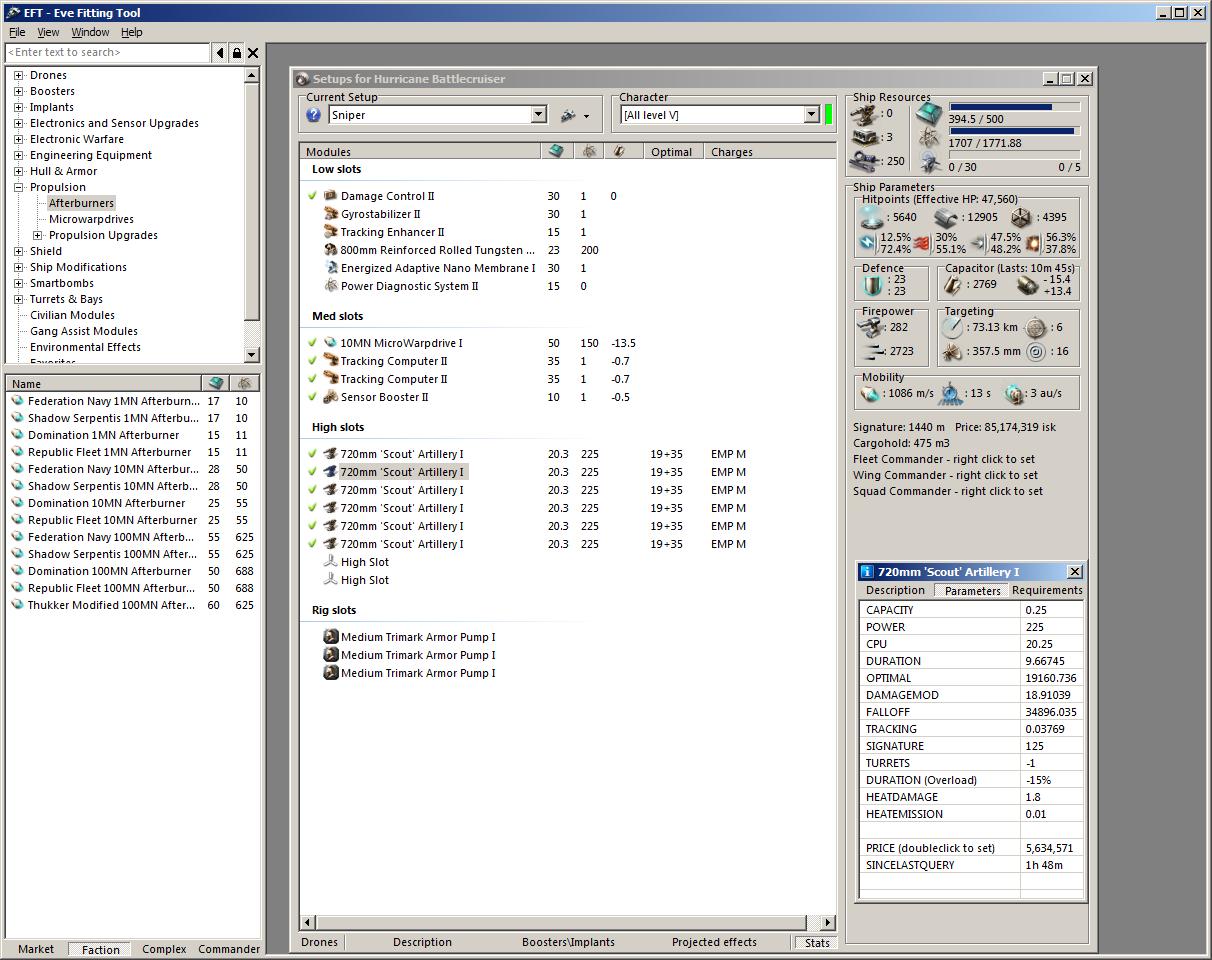This screenshot has width=1212, height=960.
Task: Click the Power Diagnostic System II icon
Action: pos(331,286)
